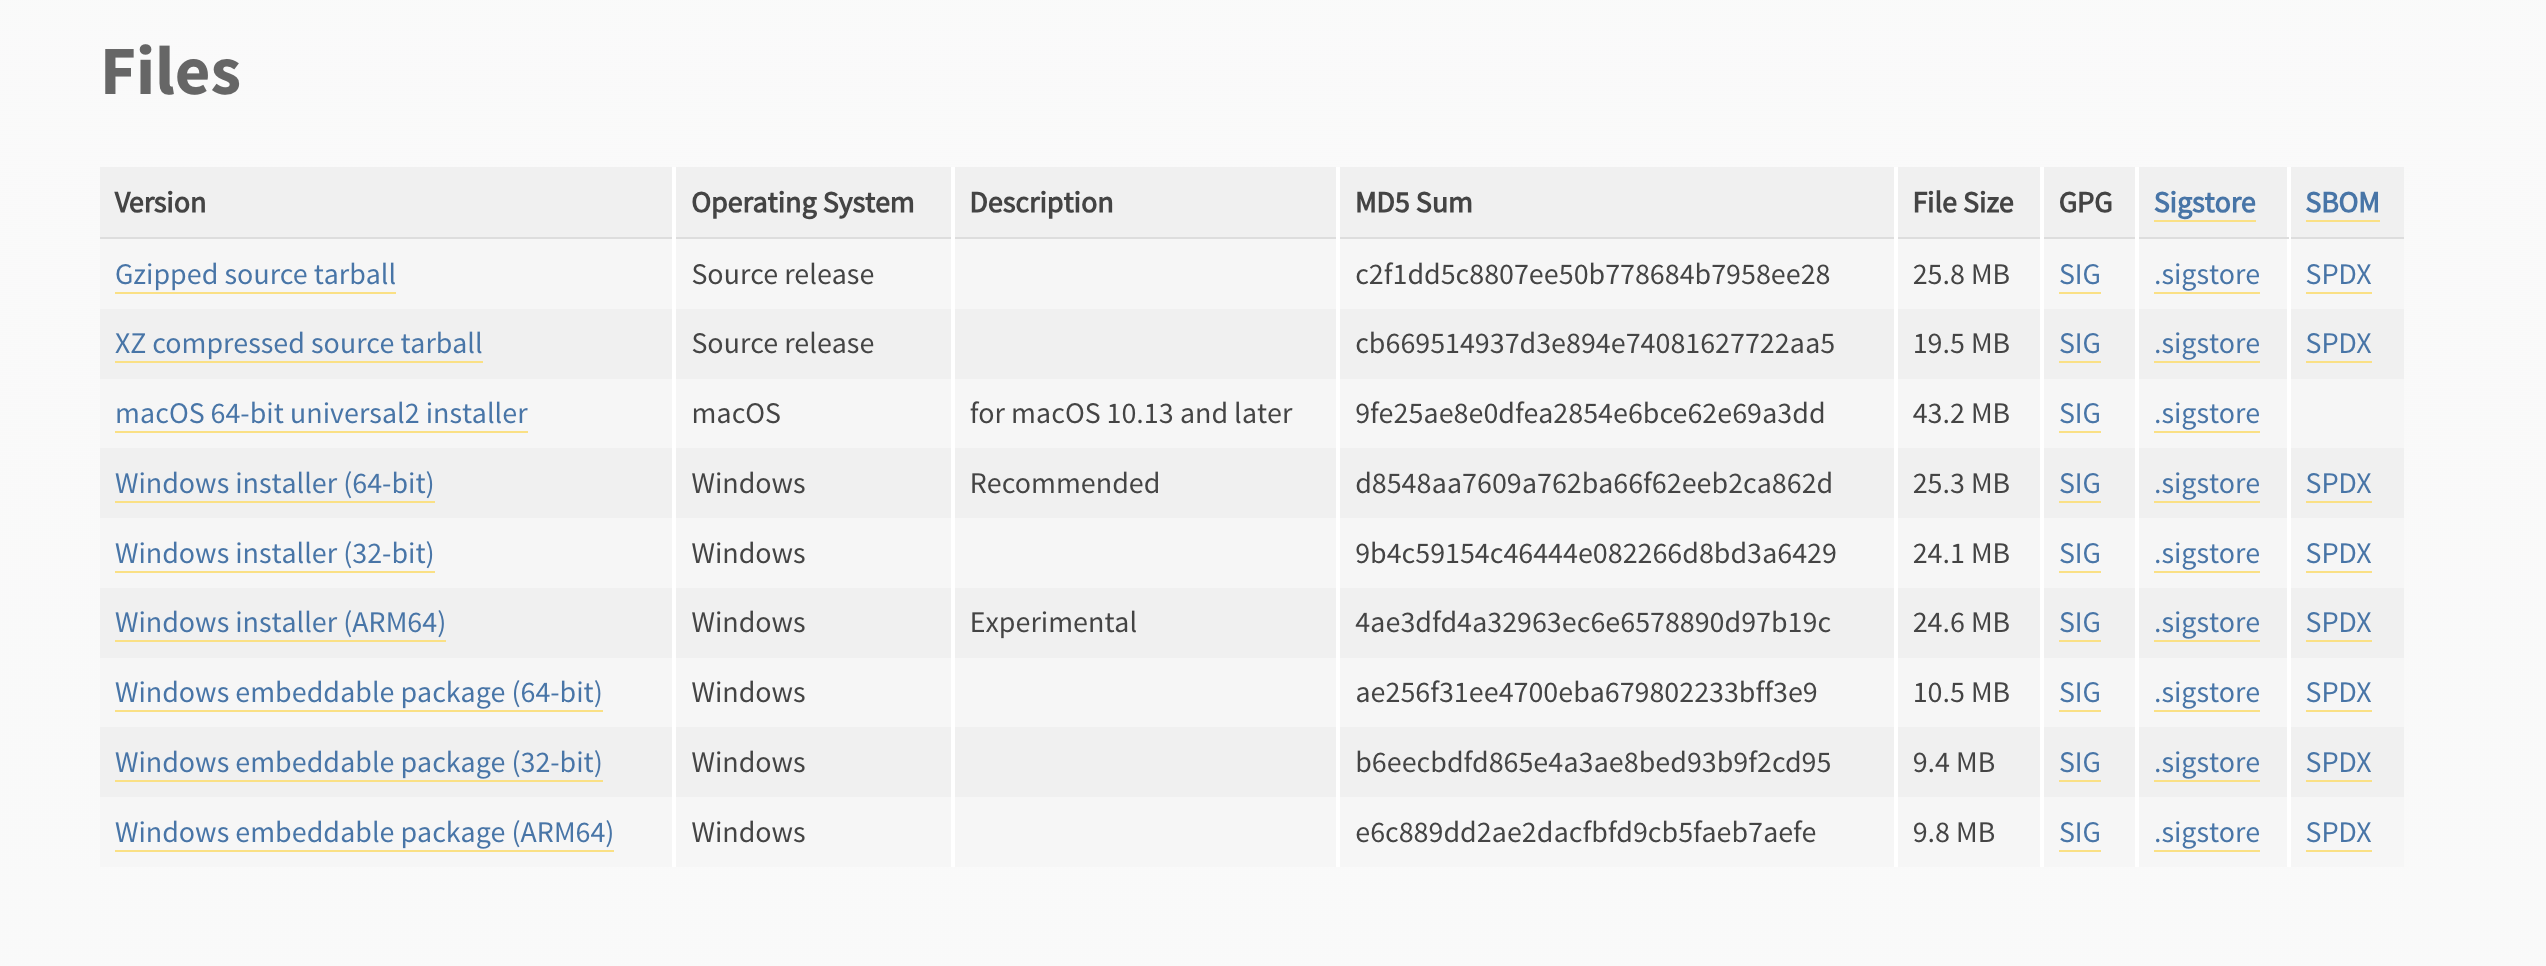The width and height of the screenshot is (2546, 966).
Task: Select the Windows installer (32-bit) link
Action: coord(274,553)
